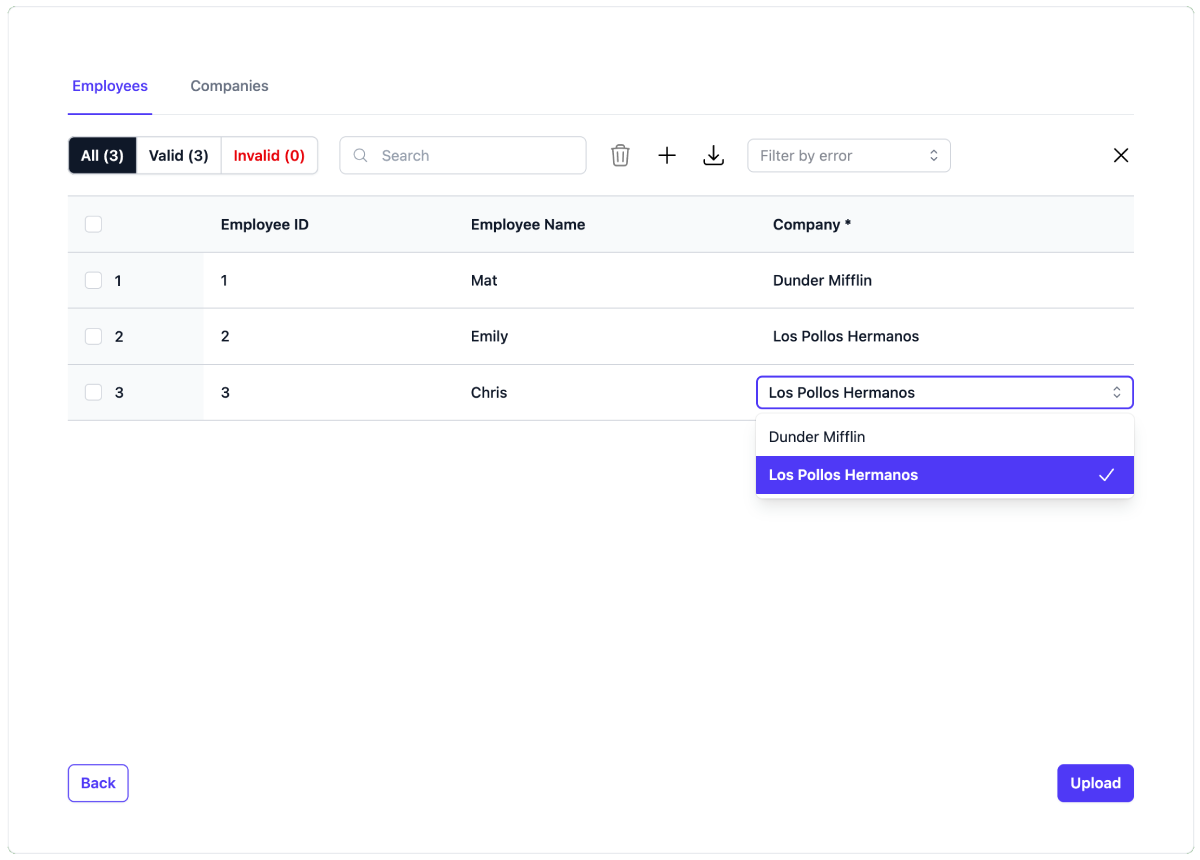
Task: Select Dunder Mifflin from dropdown list
Action: coord(945,437)
